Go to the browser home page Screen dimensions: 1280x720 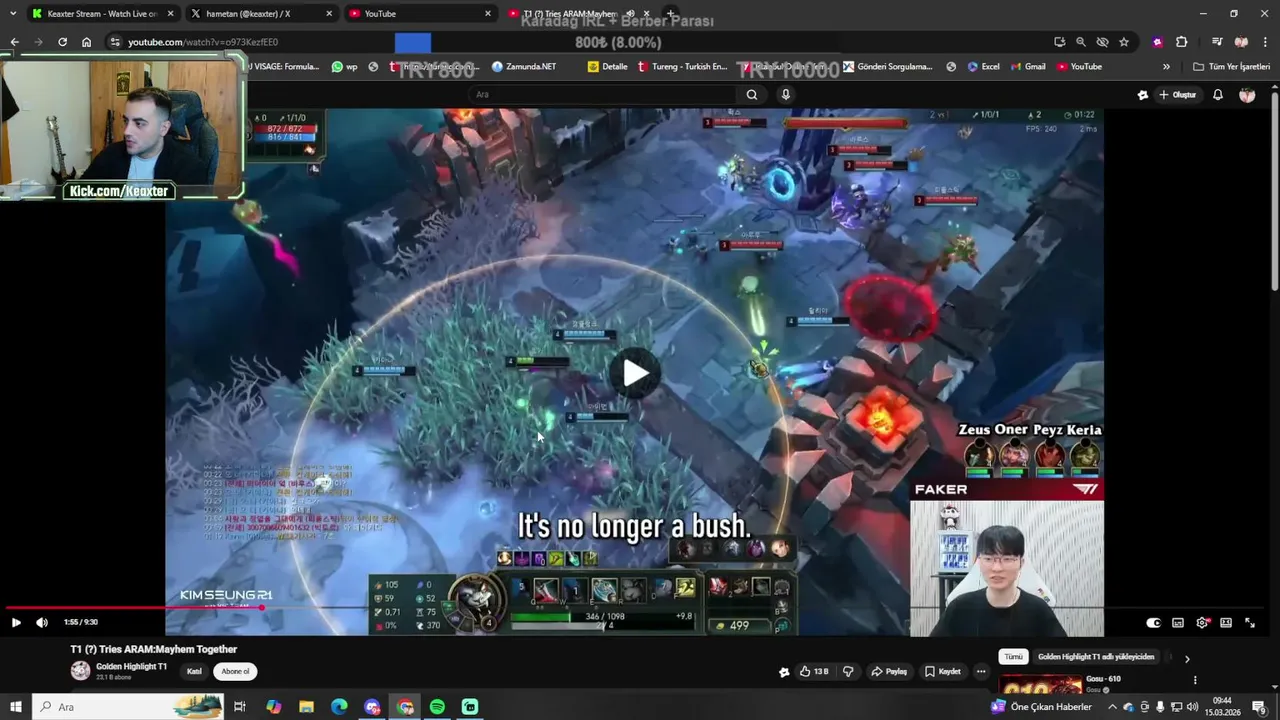click(86, 42)
